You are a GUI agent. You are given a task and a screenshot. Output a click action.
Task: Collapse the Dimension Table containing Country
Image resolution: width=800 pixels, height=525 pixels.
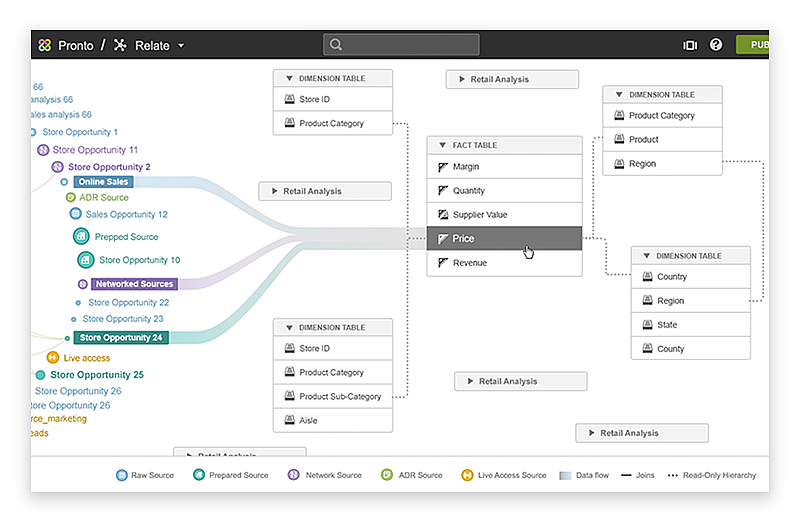pyautogui.click(x=645, y=256)
